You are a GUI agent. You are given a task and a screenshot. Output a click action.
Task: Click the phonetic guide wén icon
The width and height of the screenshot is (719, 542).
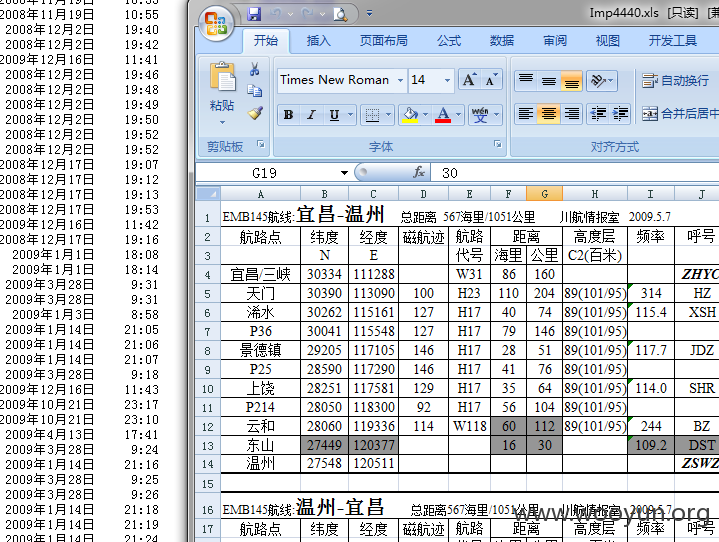tap(480, 115)
